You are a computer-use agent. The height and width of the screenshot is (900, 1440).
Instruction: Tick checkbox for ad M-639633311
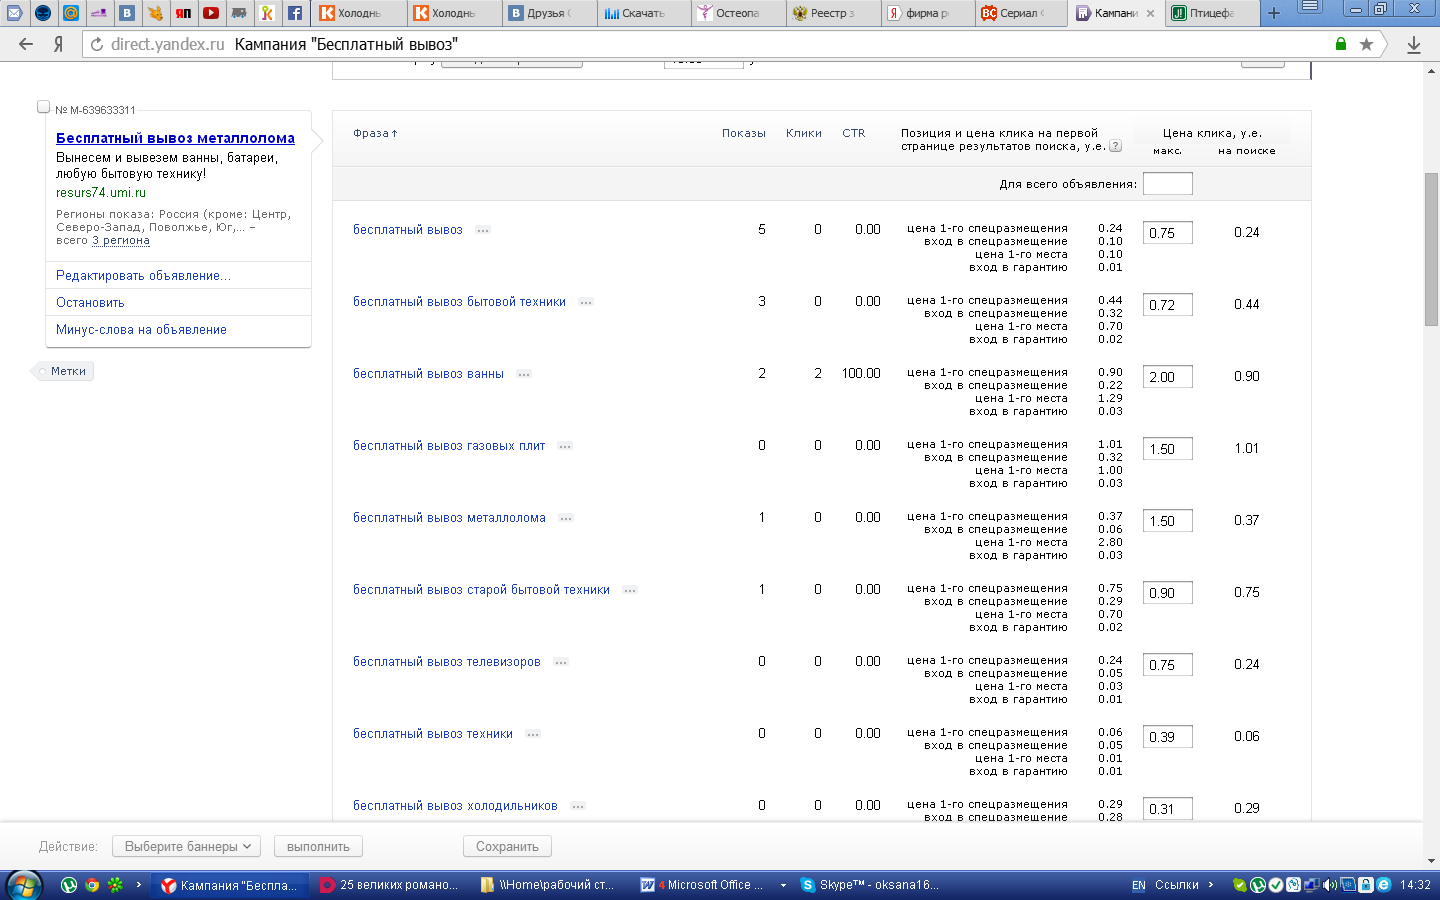click(x=43, y=107)
